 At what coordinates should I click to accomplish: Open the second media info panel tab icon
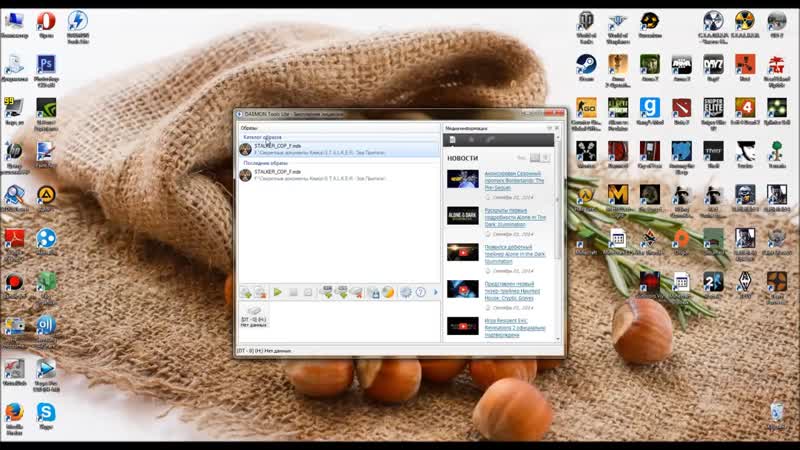tap(471, 140)
